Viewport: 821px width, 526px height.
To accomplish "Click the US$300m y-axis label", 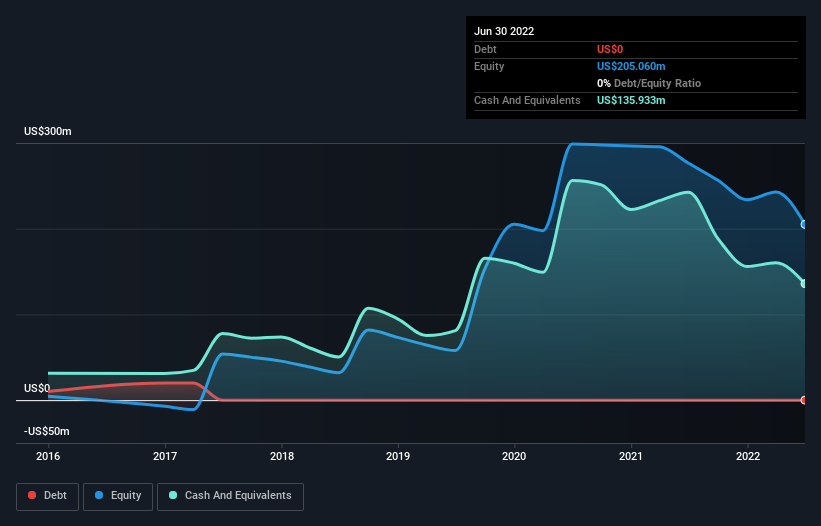I will pos(48,131).
